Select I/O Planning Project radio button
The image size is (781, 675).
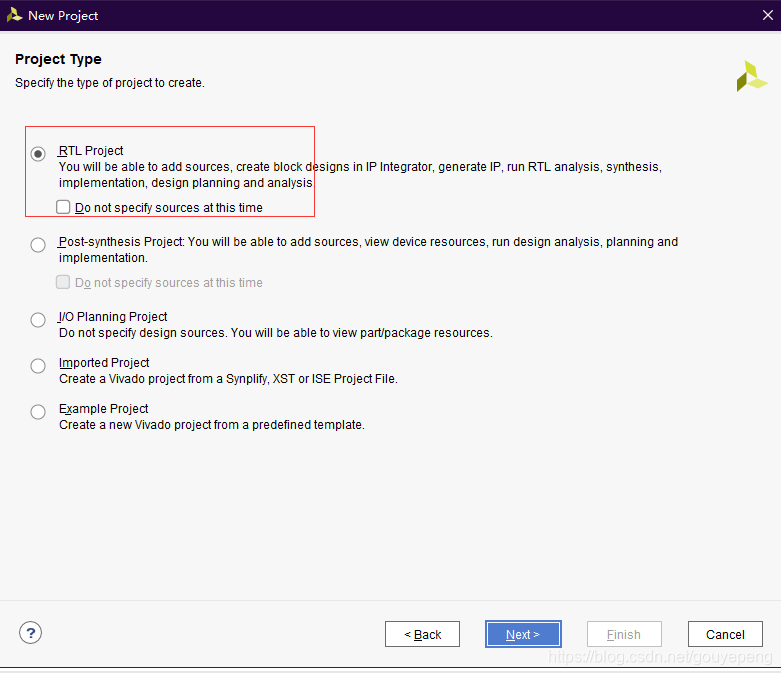pos(38,319)
